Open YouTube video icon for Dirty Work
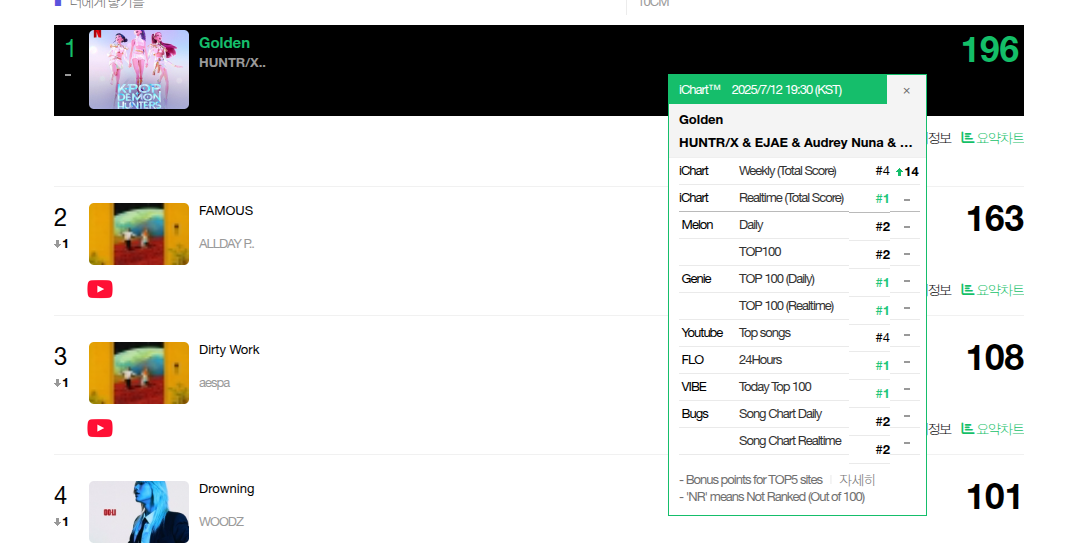1084x547 pixels. 100,428
